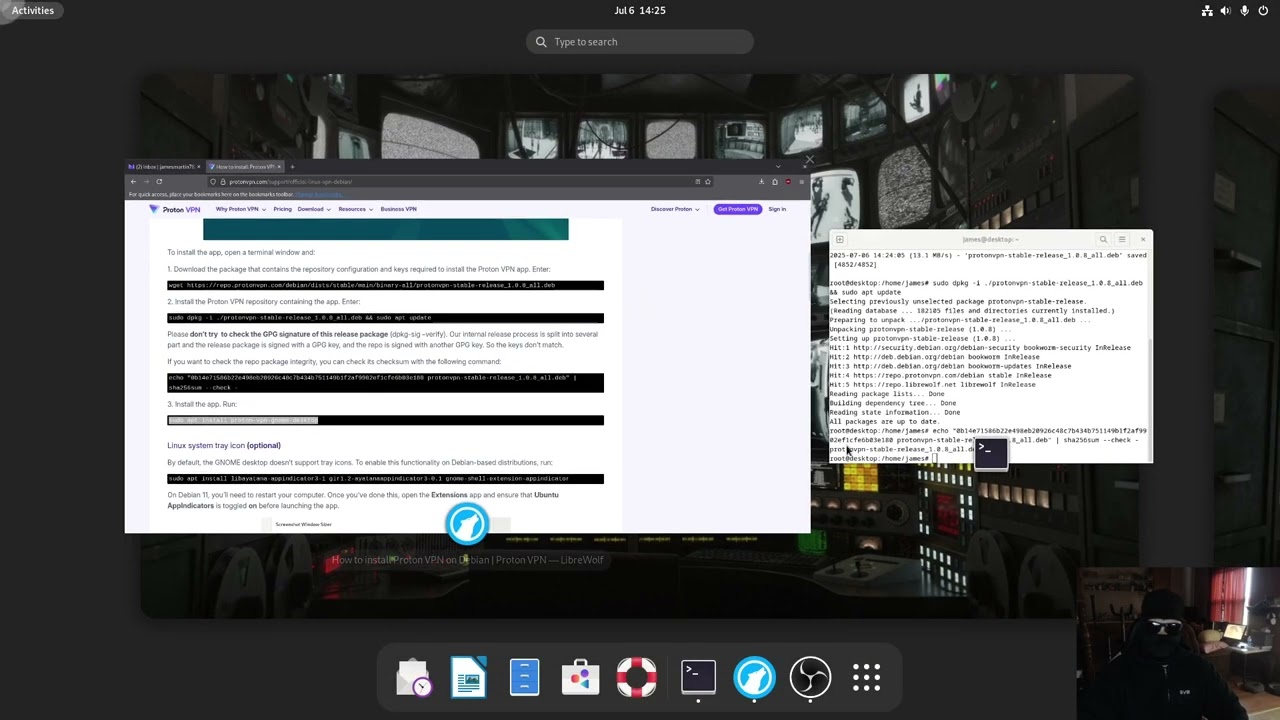Expand the Resources dropdown

point(355,209)
